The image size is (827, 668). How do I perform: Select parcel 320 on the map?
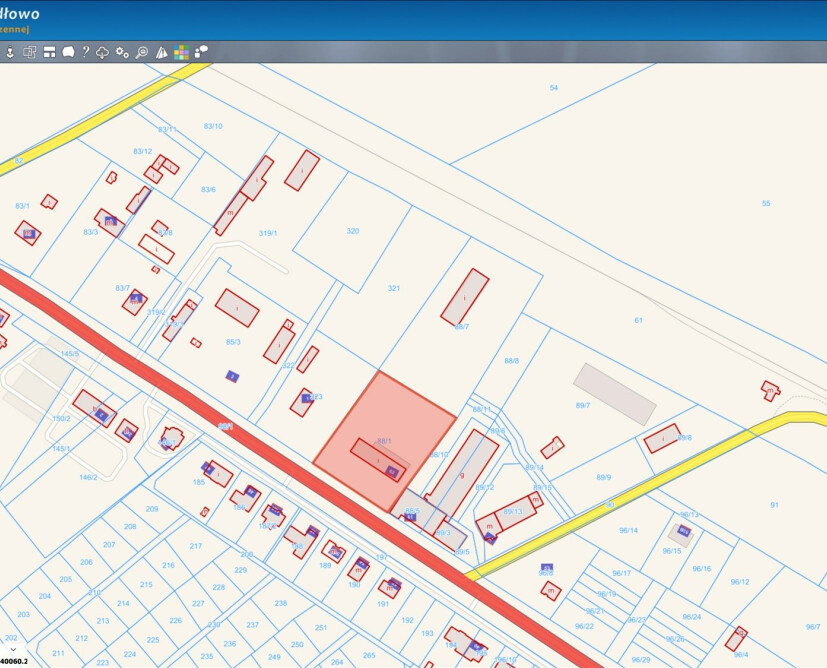click(352, 231)
